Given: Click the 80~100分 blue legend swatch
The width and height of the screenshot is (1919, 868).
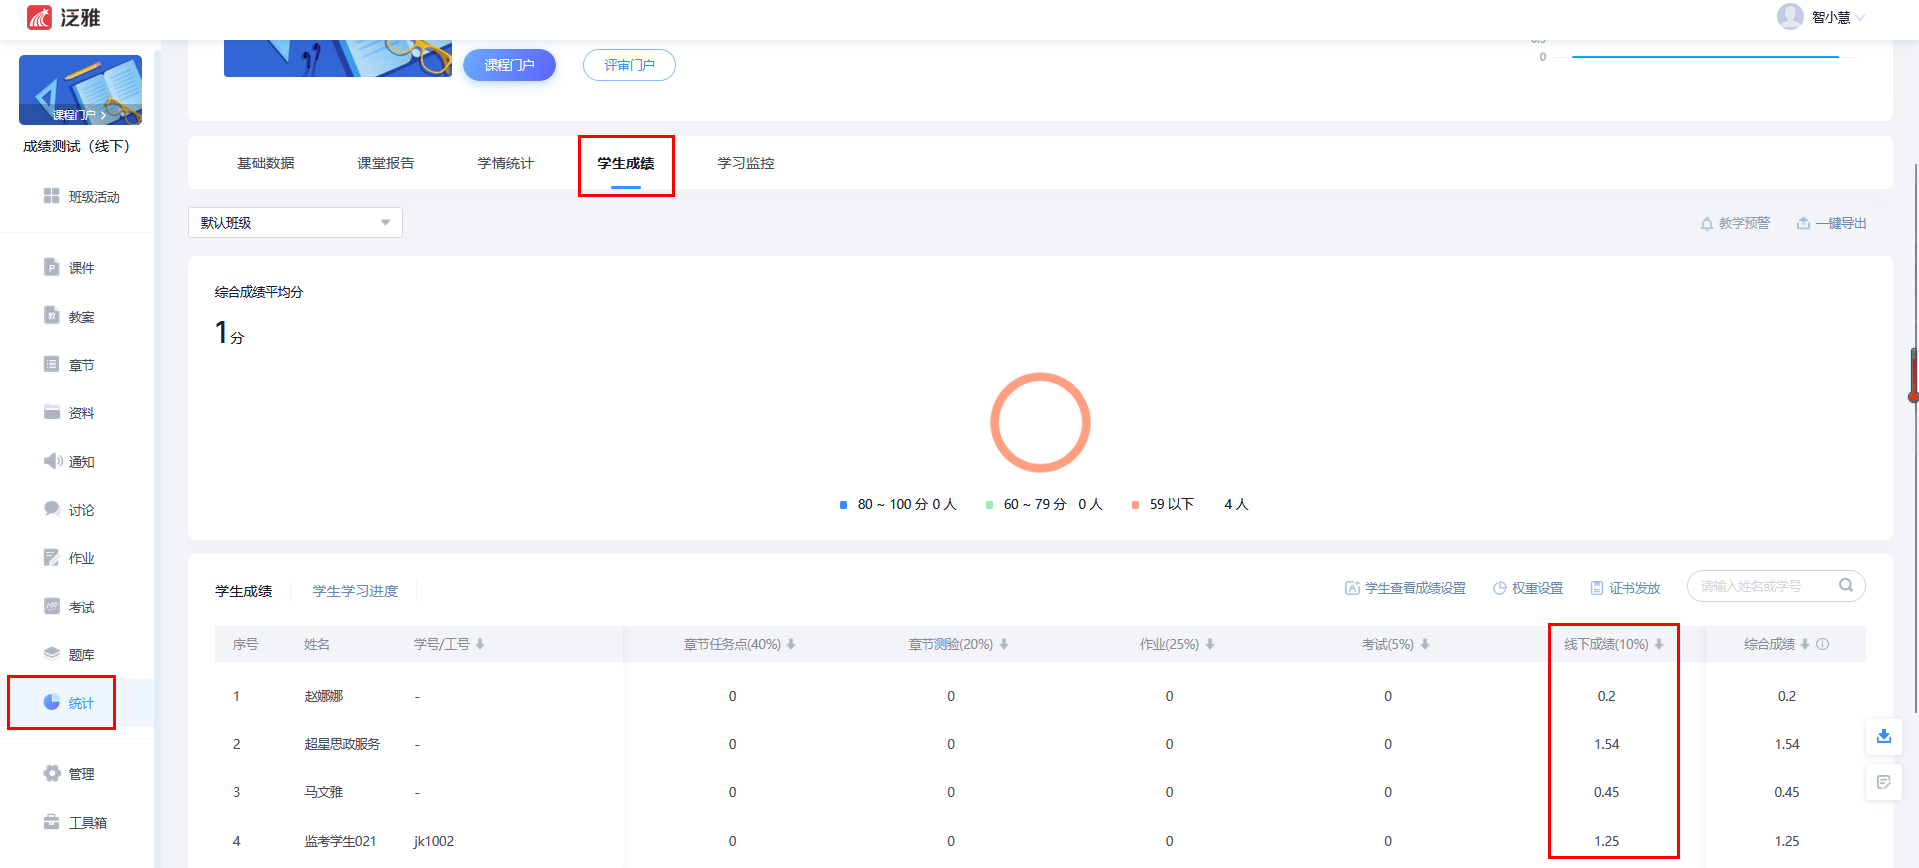Looking at the screenshot, I should pyautogui.click(x=843, y=505).
